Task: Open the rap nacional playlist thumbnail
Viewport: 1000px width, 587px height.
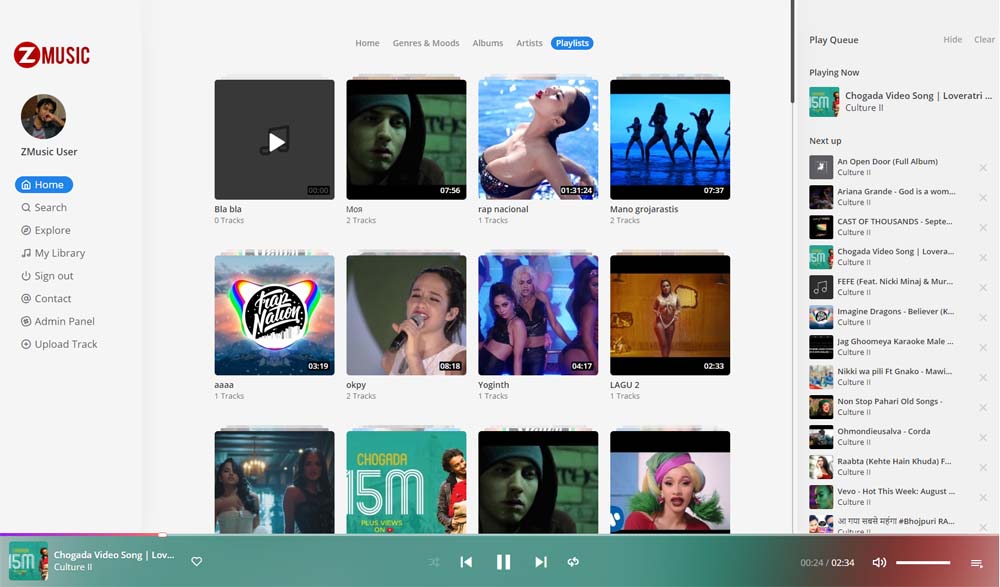Action: point(538,140)
